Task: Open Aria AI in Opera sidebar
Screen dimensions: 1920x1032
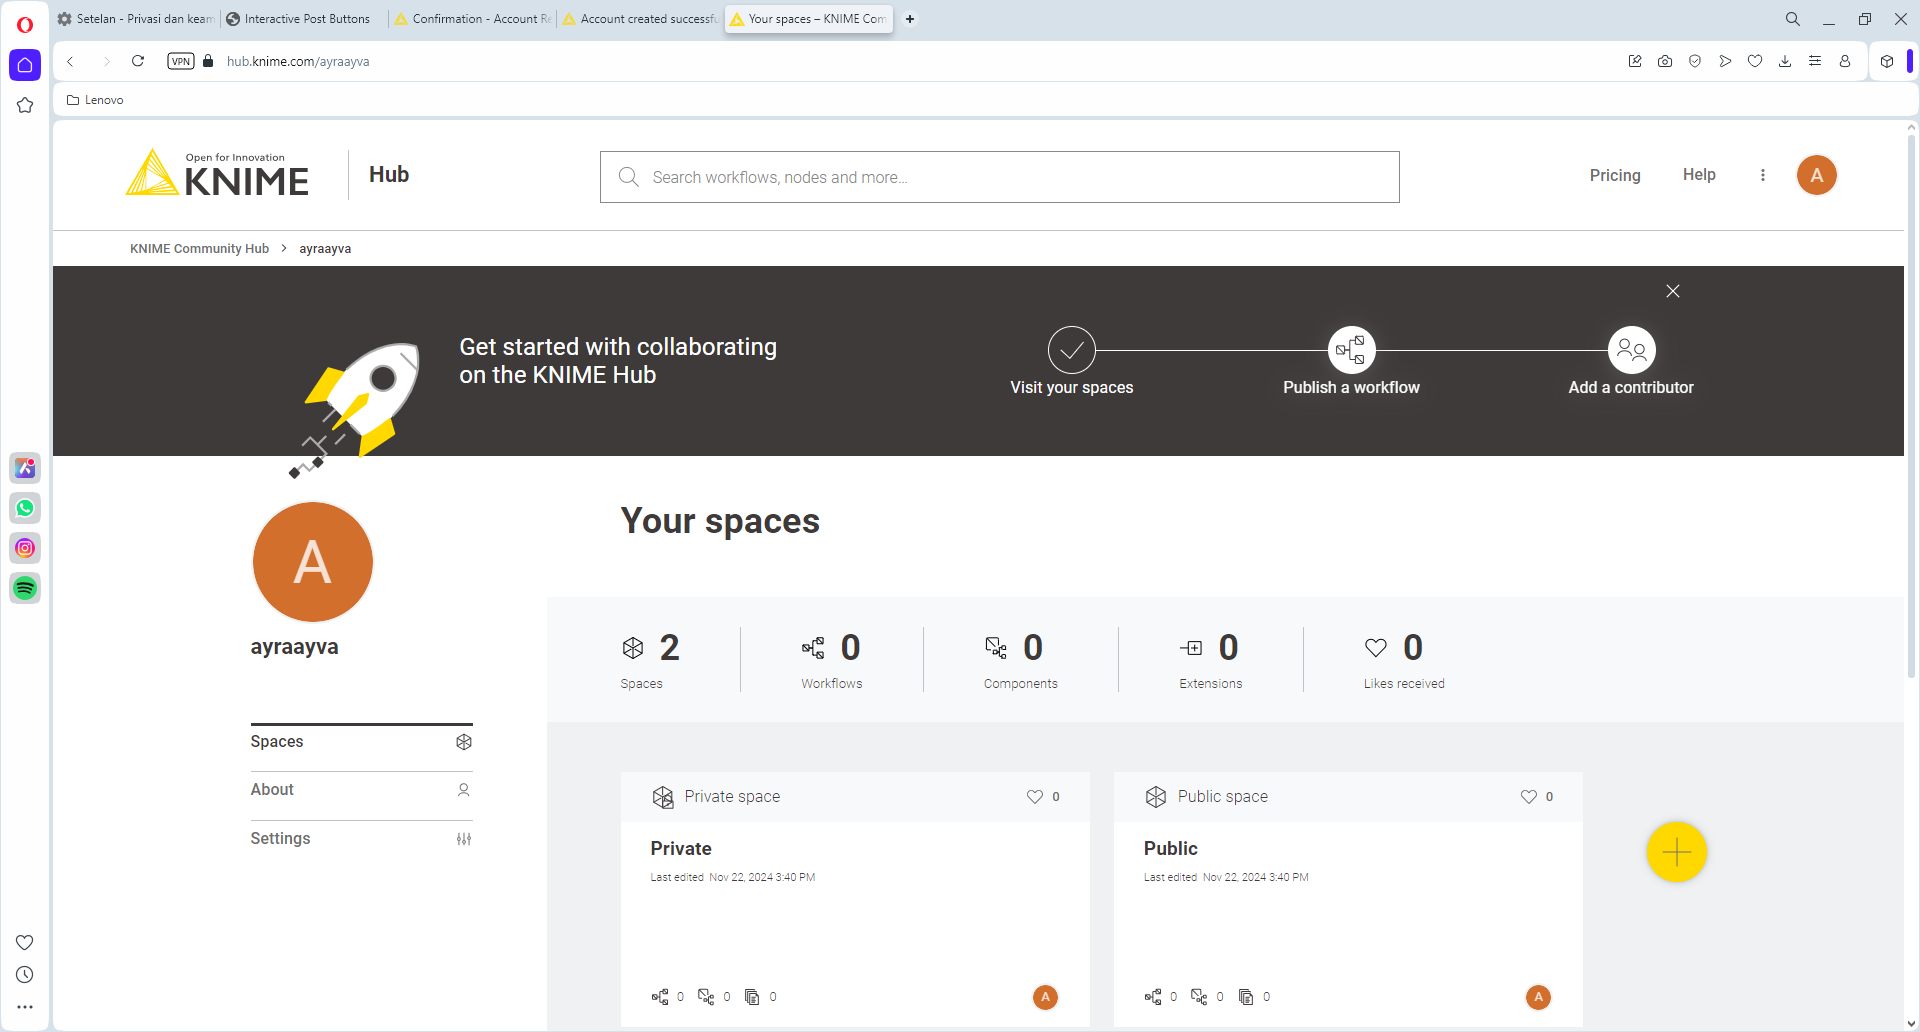Action: click(25, 468)
